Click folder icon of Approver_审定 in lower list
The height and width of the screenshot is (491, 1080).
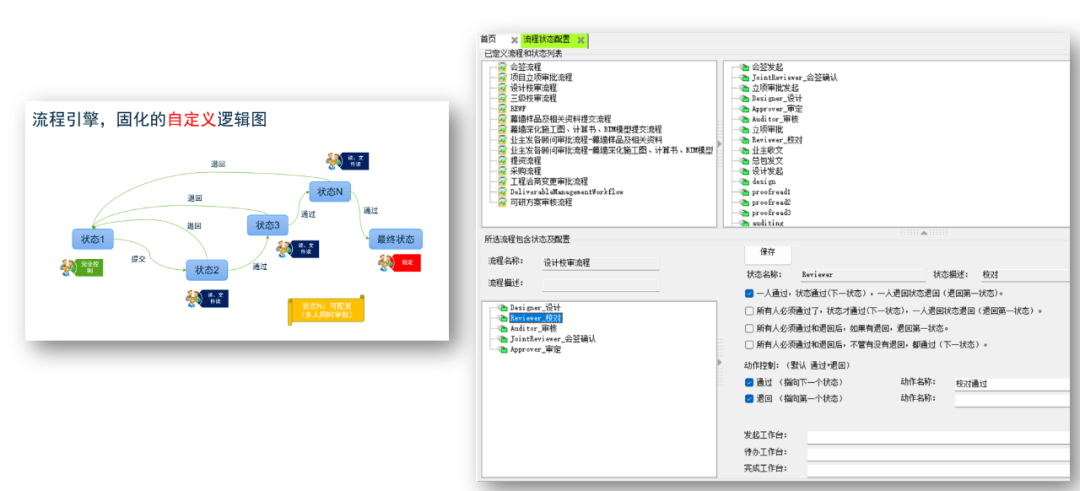pos(503,350)
